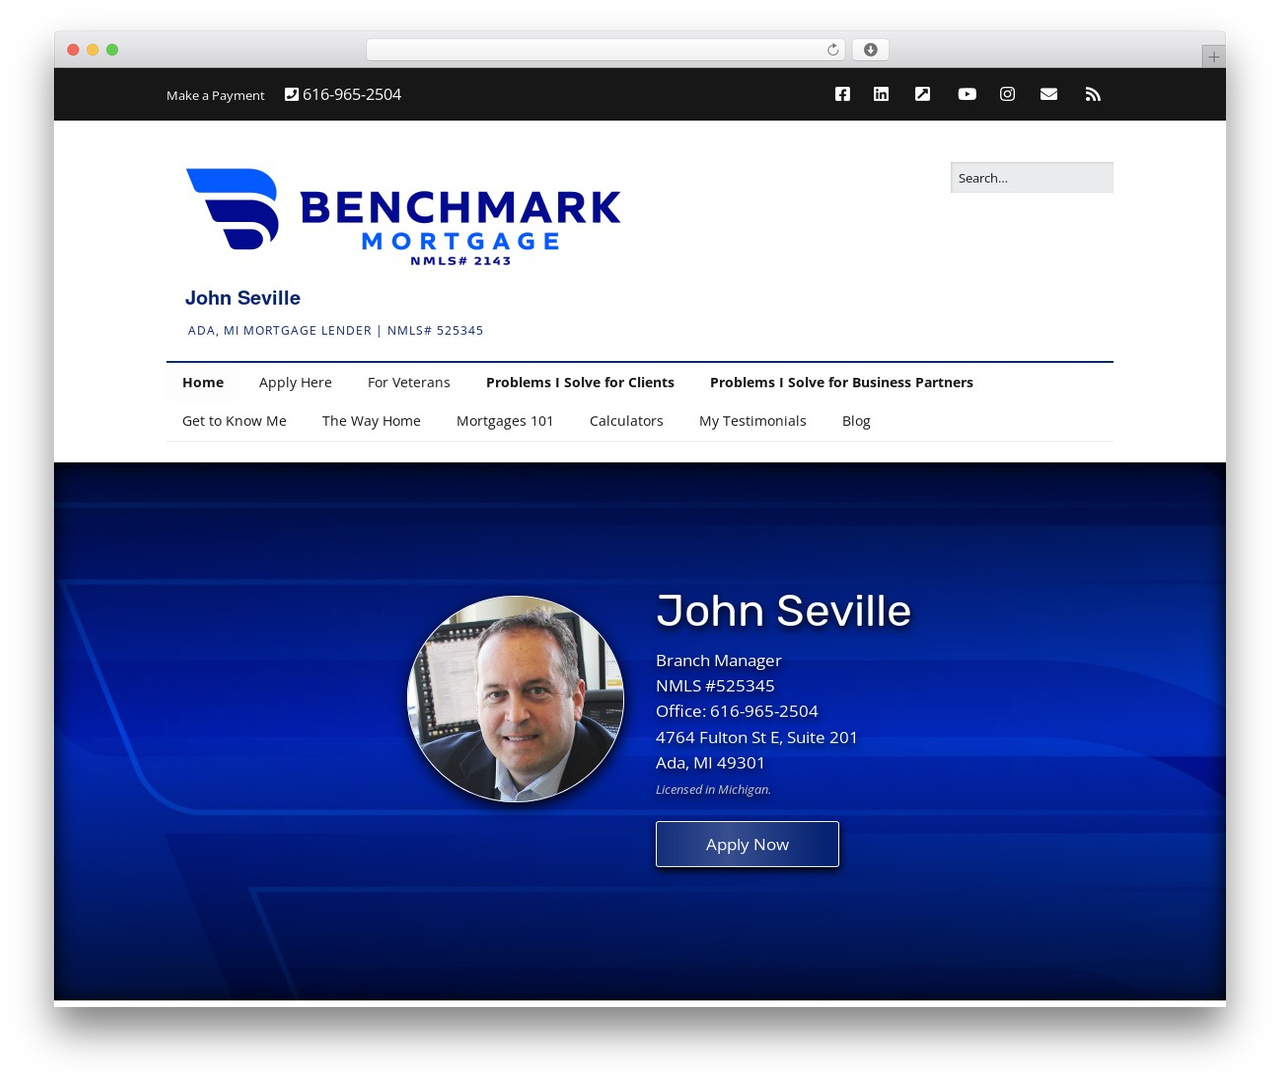1280x1084 pixels.
Task: Open the Blog menu item
Action: (856, 421)
